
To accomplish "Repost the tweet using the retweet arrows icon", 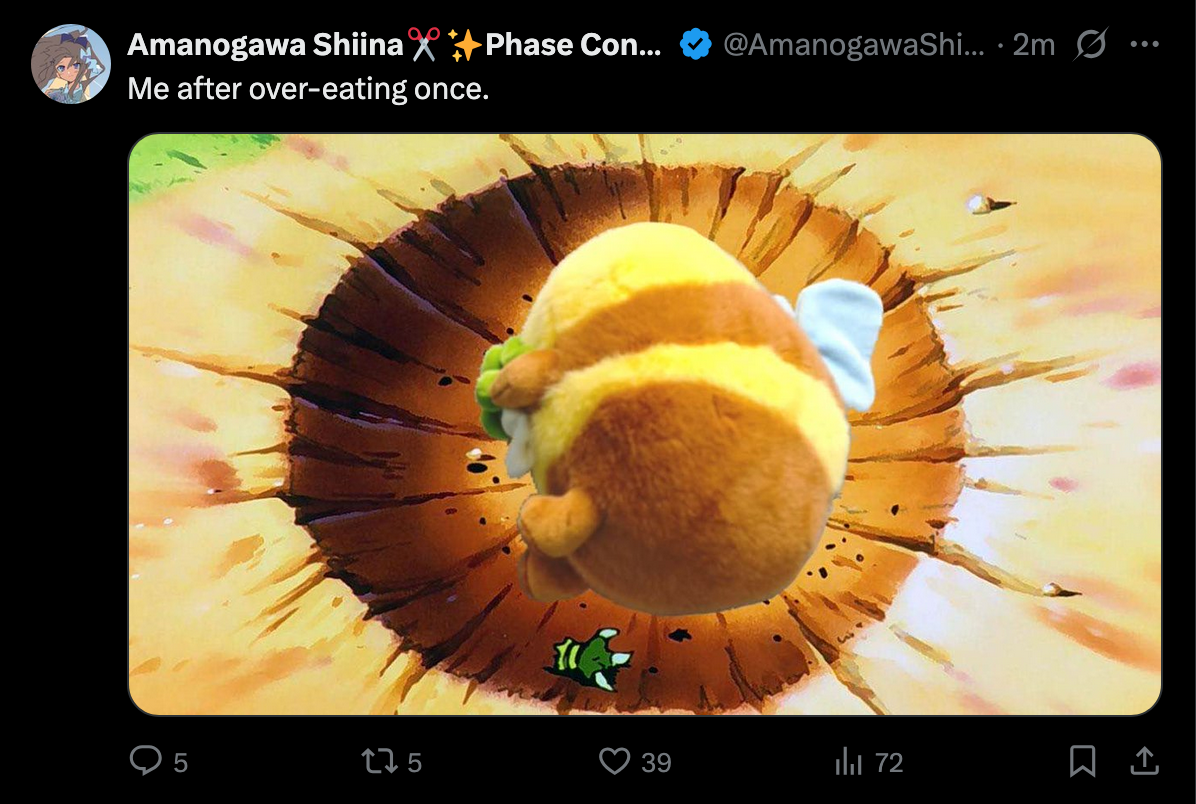I will (379, 761).
